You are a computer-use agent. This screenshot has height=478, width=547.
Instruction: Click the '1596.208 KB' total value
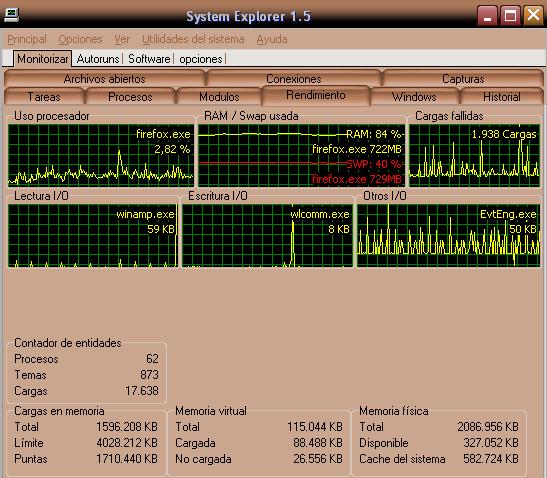click(x=127, y=427)
